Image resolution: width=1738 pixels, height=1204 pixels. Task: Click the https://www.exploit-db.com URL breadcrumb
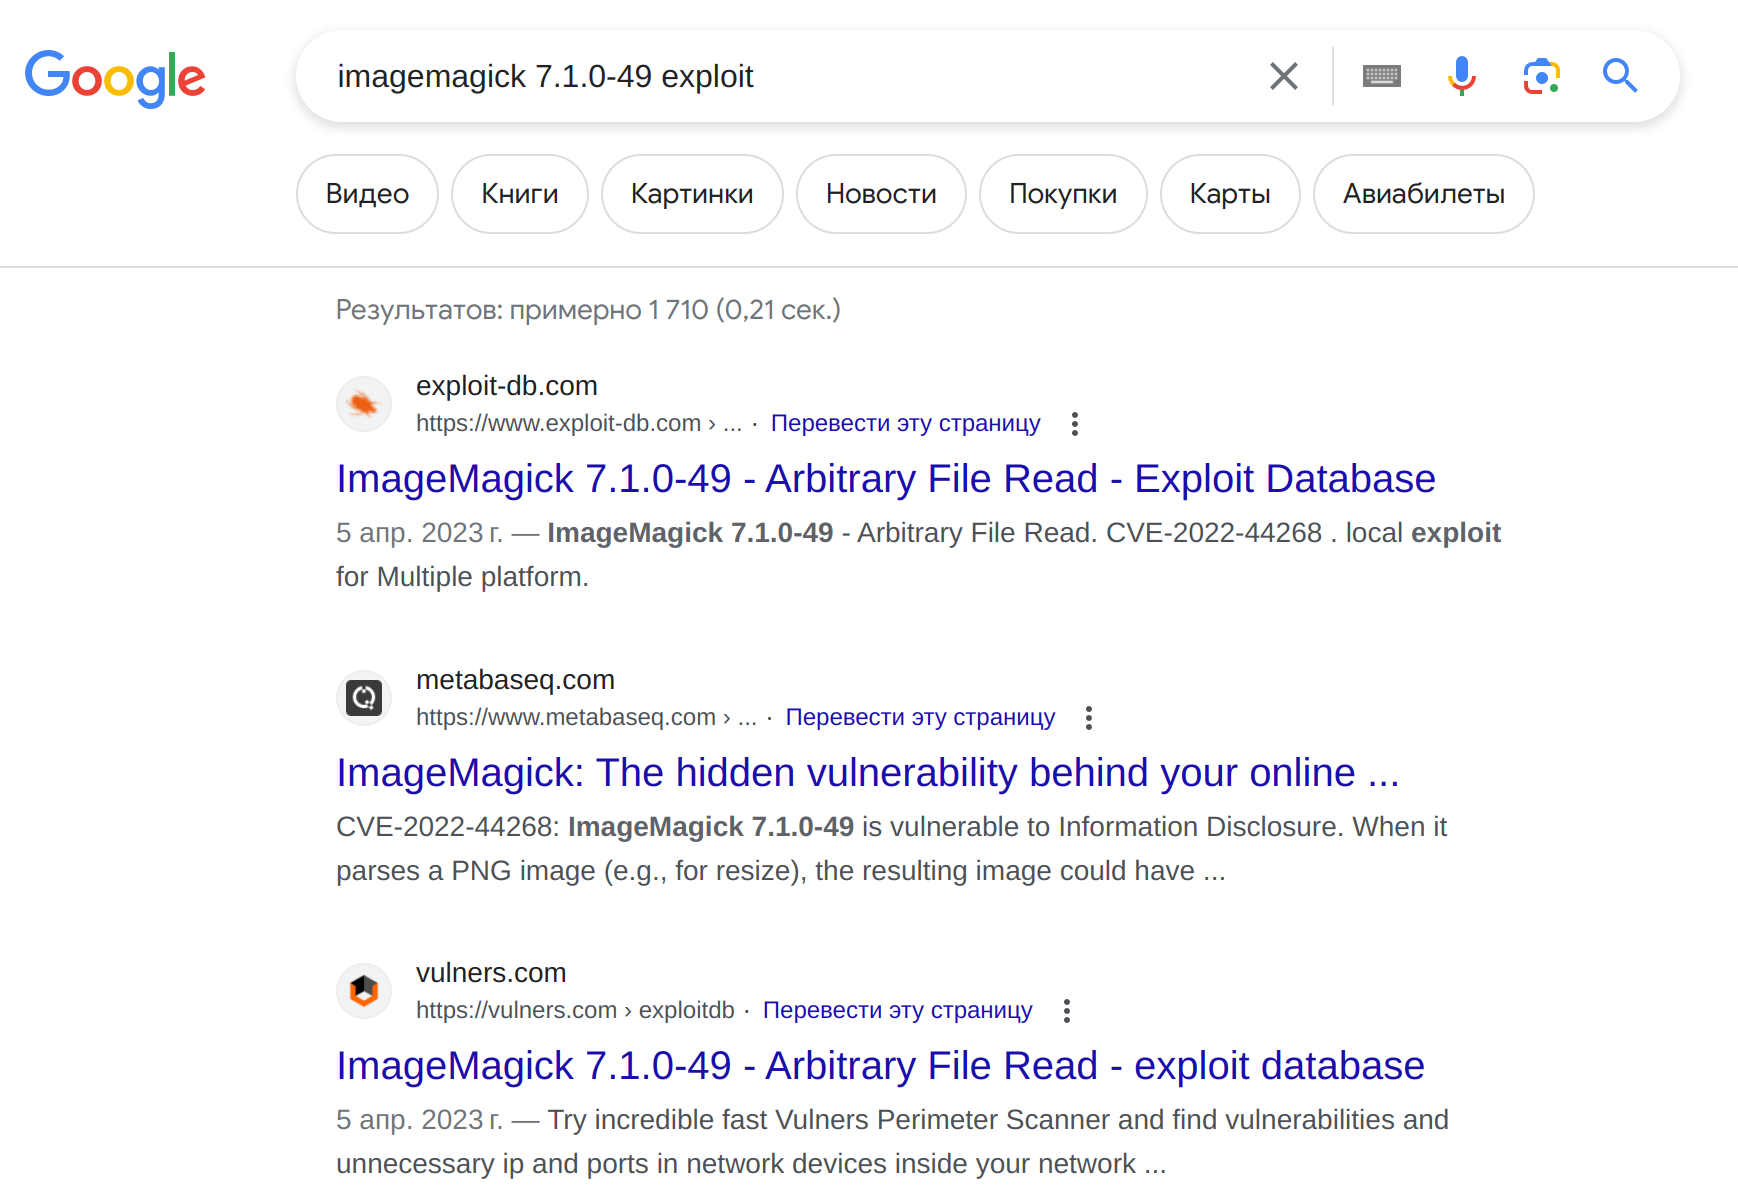(579, 423)
